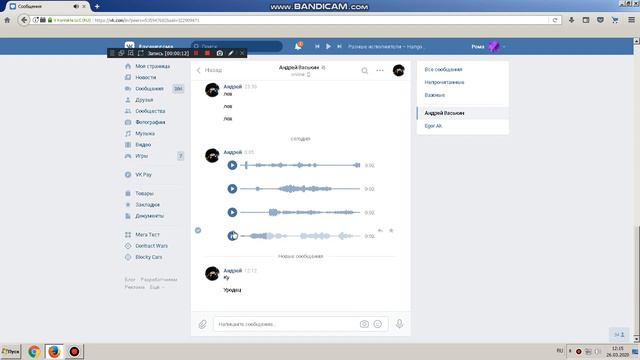Open Друзья in sidebar
Image resolution: width=640 pixels, height=360 pixels.
(144, 100)
